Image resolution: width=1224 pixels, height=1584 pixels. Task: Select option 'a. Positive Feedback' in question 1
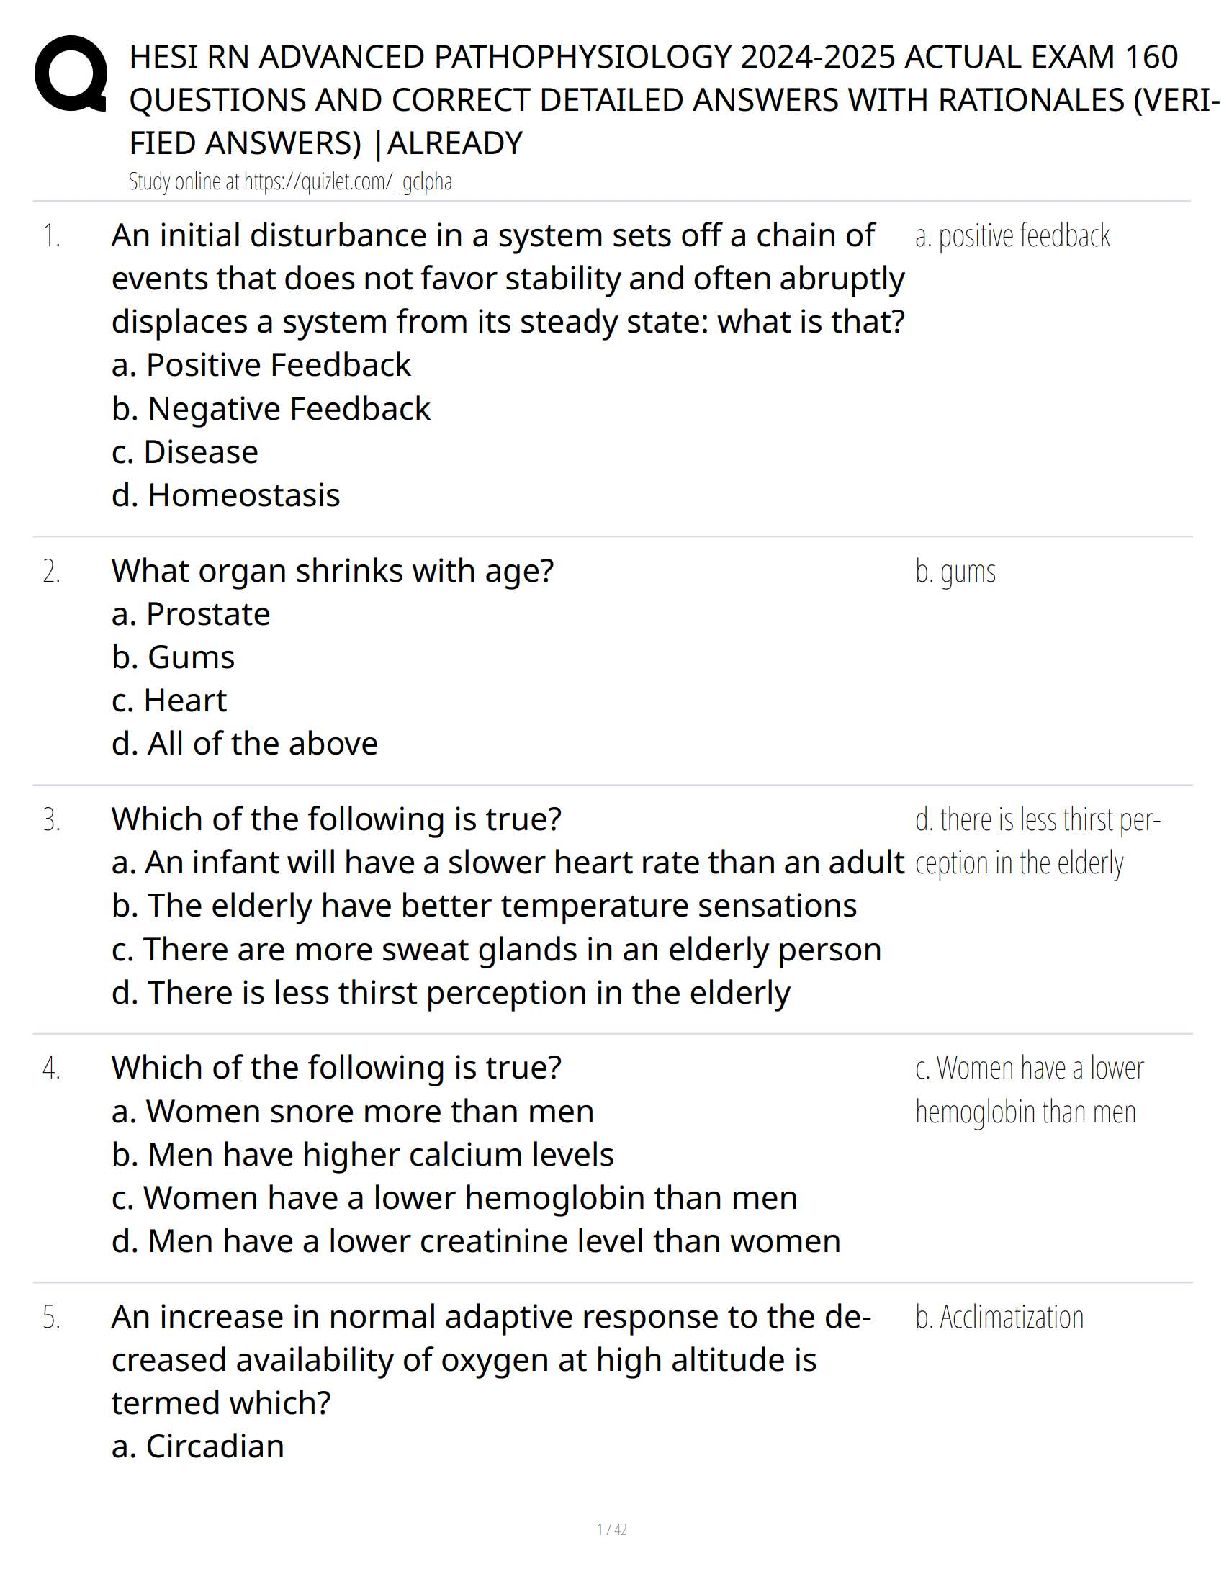(261, 365)
